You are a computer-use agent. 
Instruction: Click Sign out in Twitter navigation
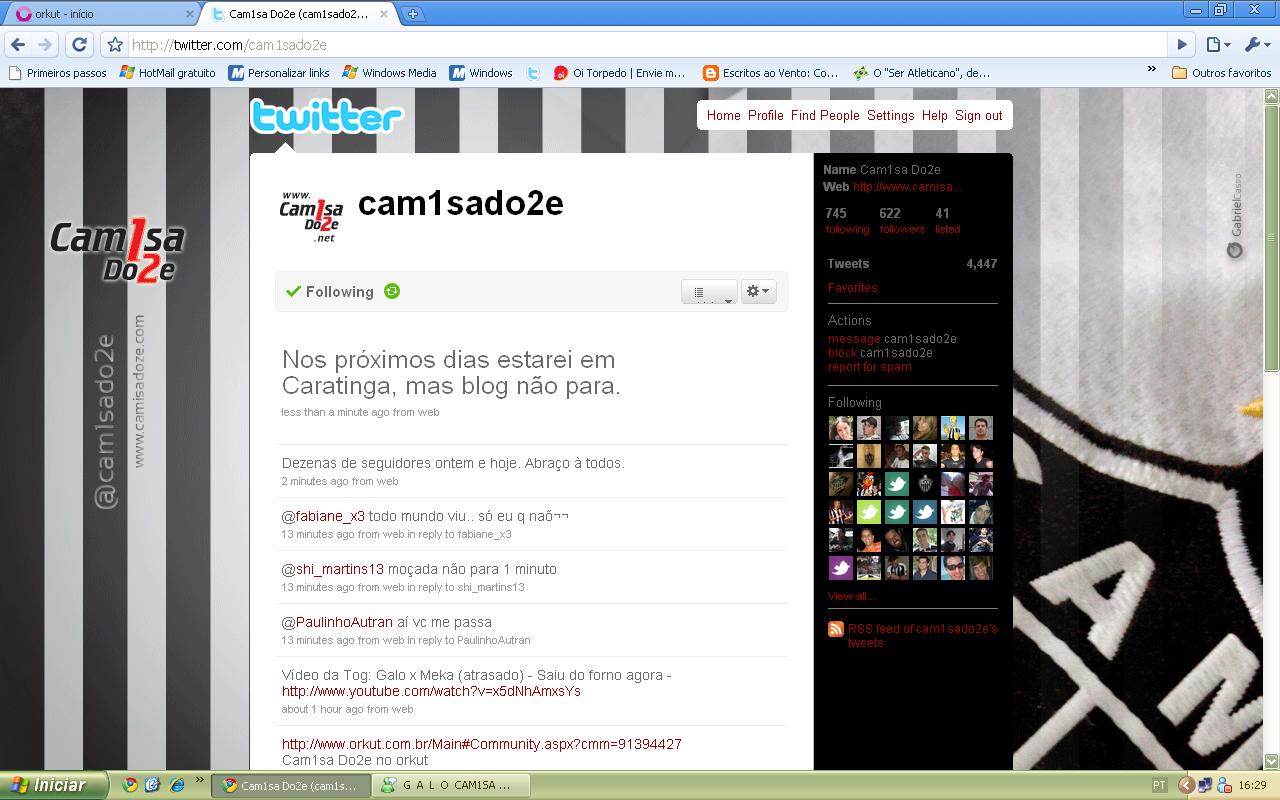[978, 115]
